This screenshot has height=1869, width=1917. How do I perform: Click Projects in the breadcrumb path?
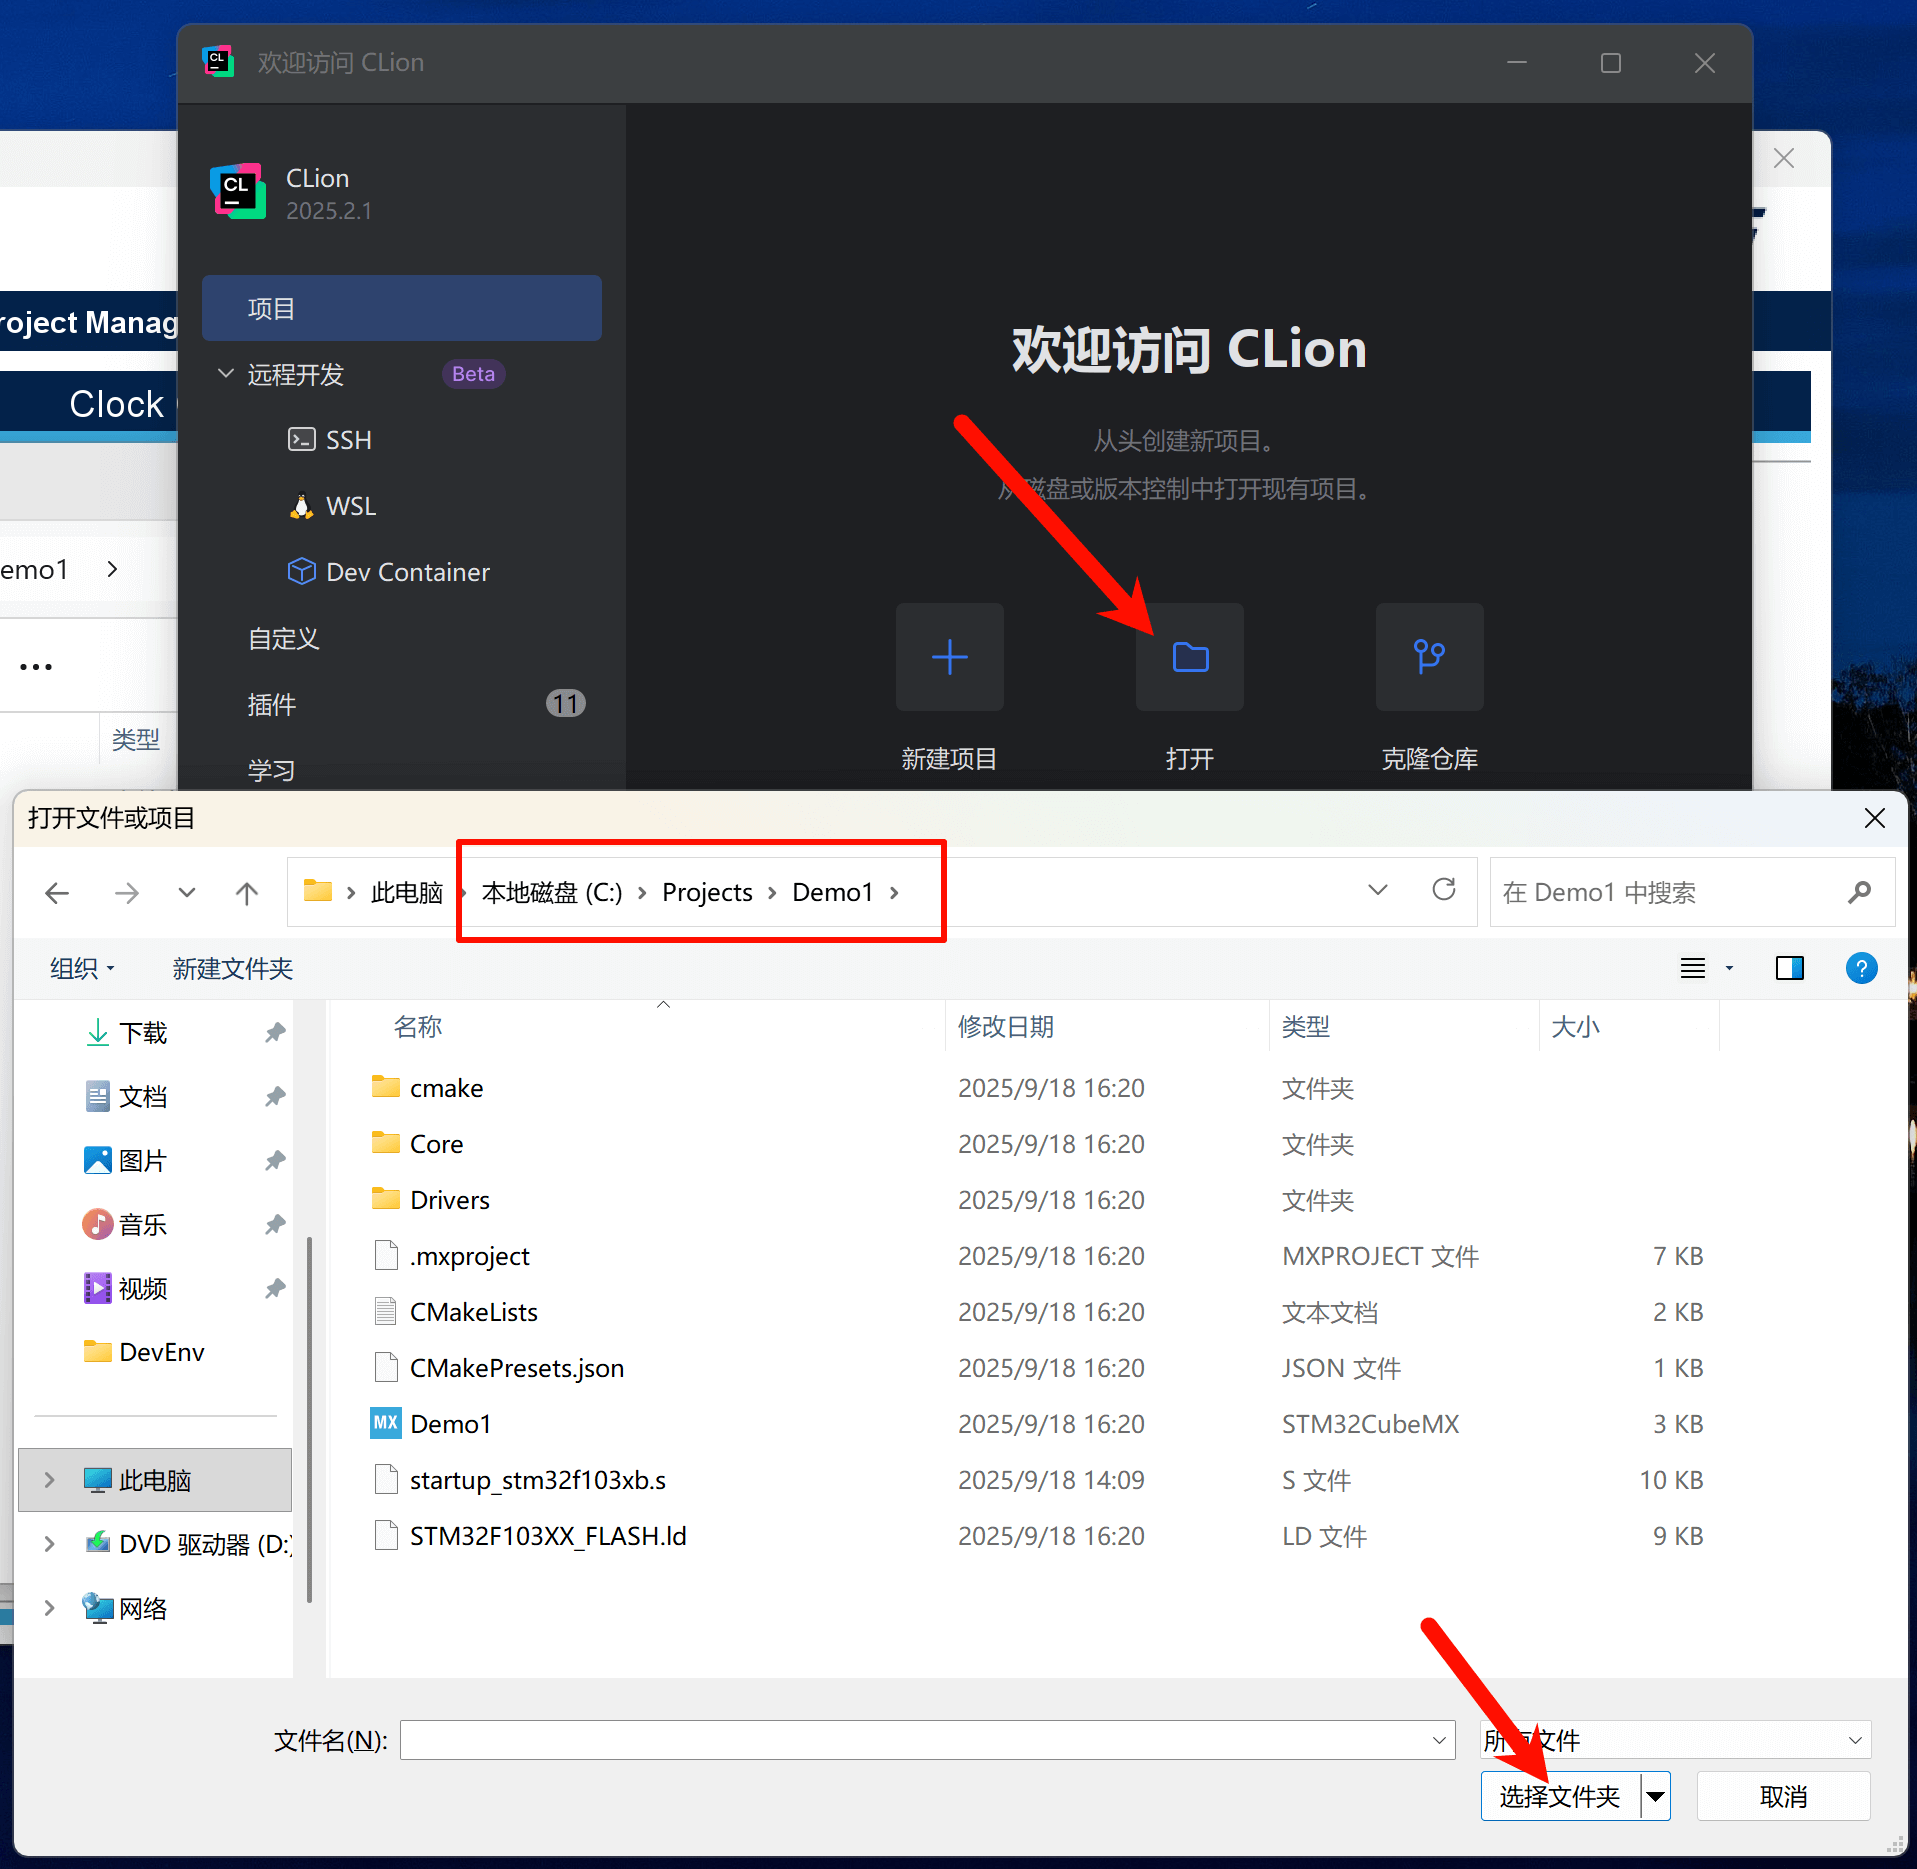(x=707, y=892)
